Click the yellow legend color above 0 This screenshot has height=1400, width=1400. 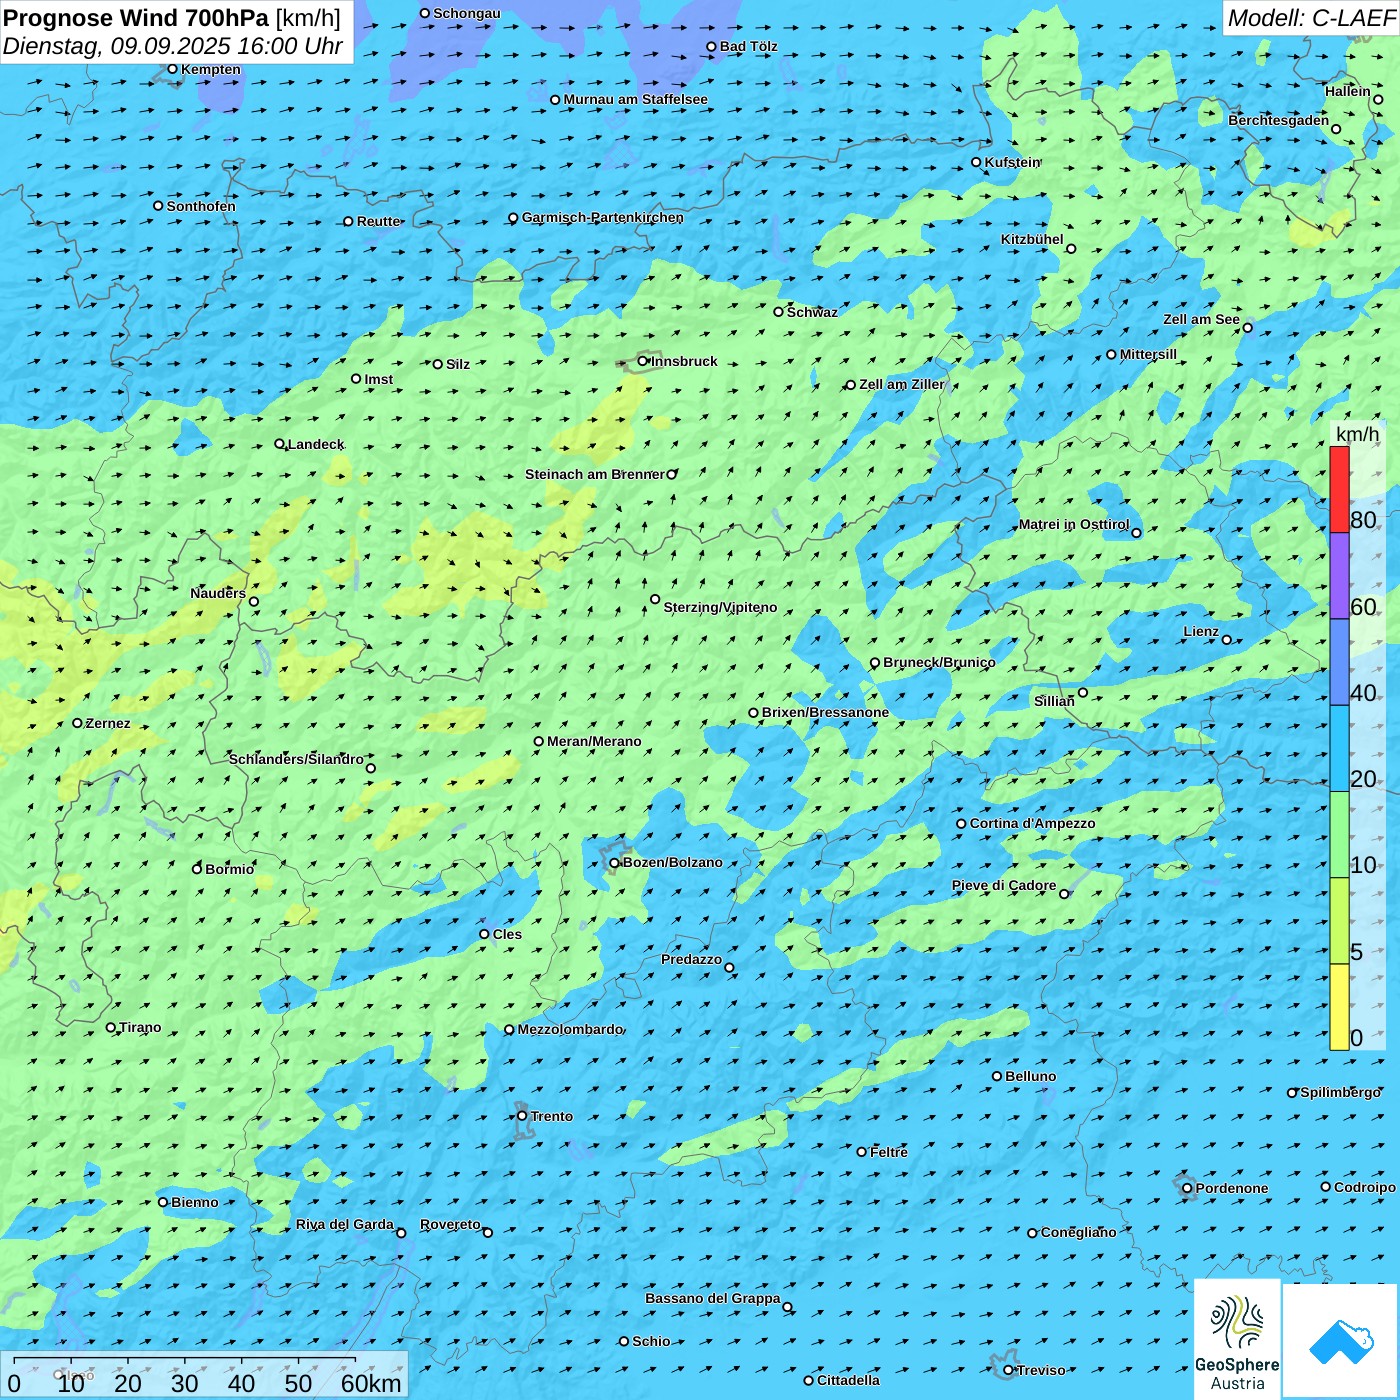pos(1339,1007)
